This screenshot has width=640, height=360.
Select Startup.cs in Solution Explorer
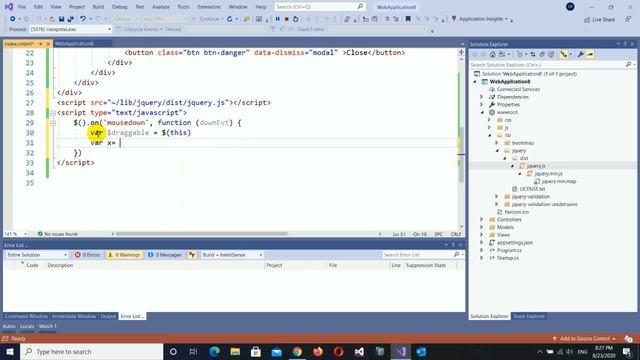click(x=508, y=258)
